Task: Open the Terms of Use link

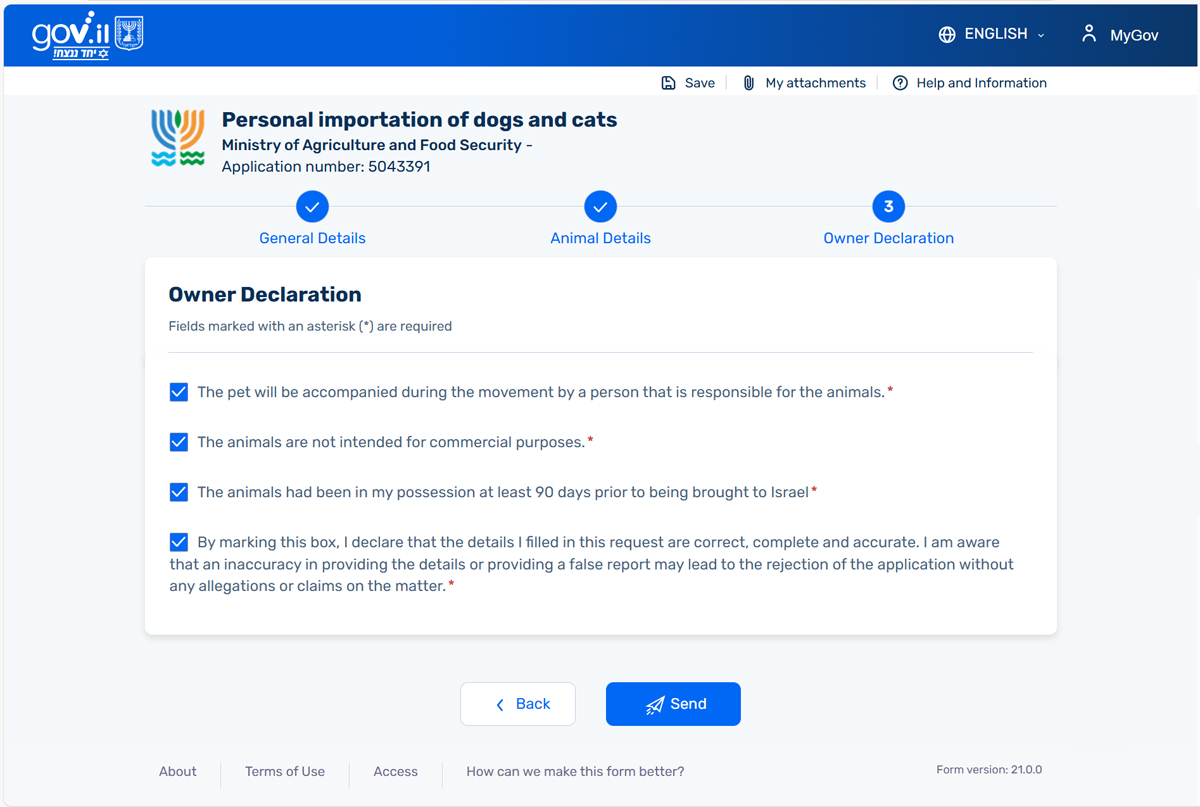Action: pyautogui.click(x=285, y=771)
